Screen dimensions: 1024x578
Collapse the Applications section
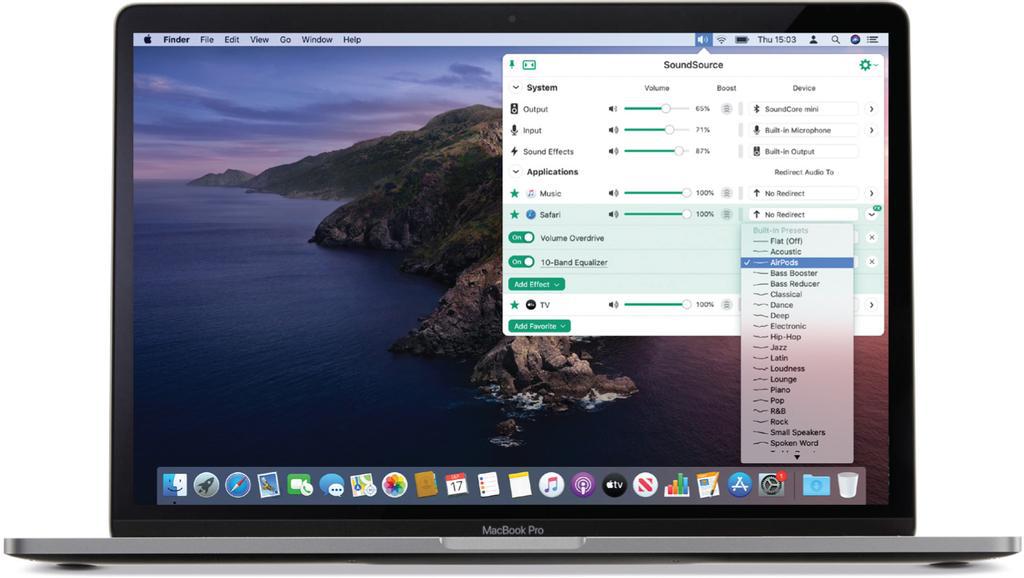point(516,172)
